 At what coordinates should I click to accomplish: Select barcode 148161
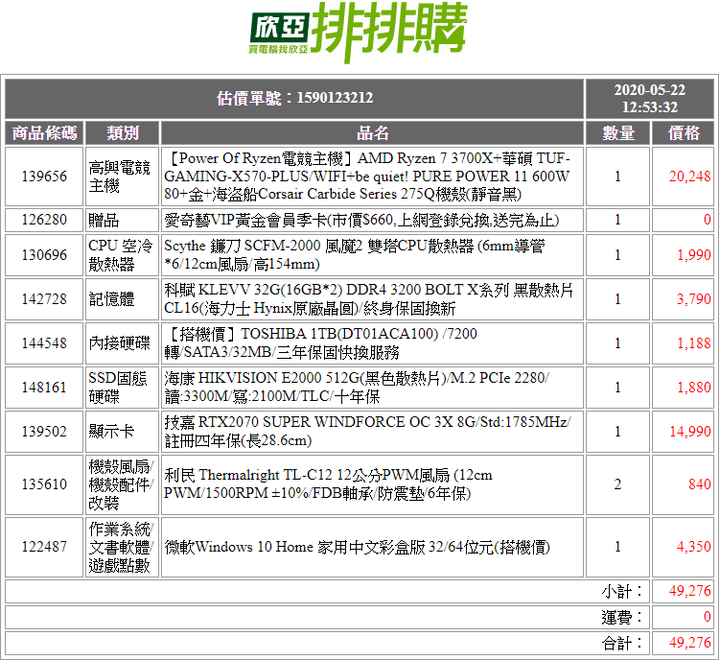[44, 387]
